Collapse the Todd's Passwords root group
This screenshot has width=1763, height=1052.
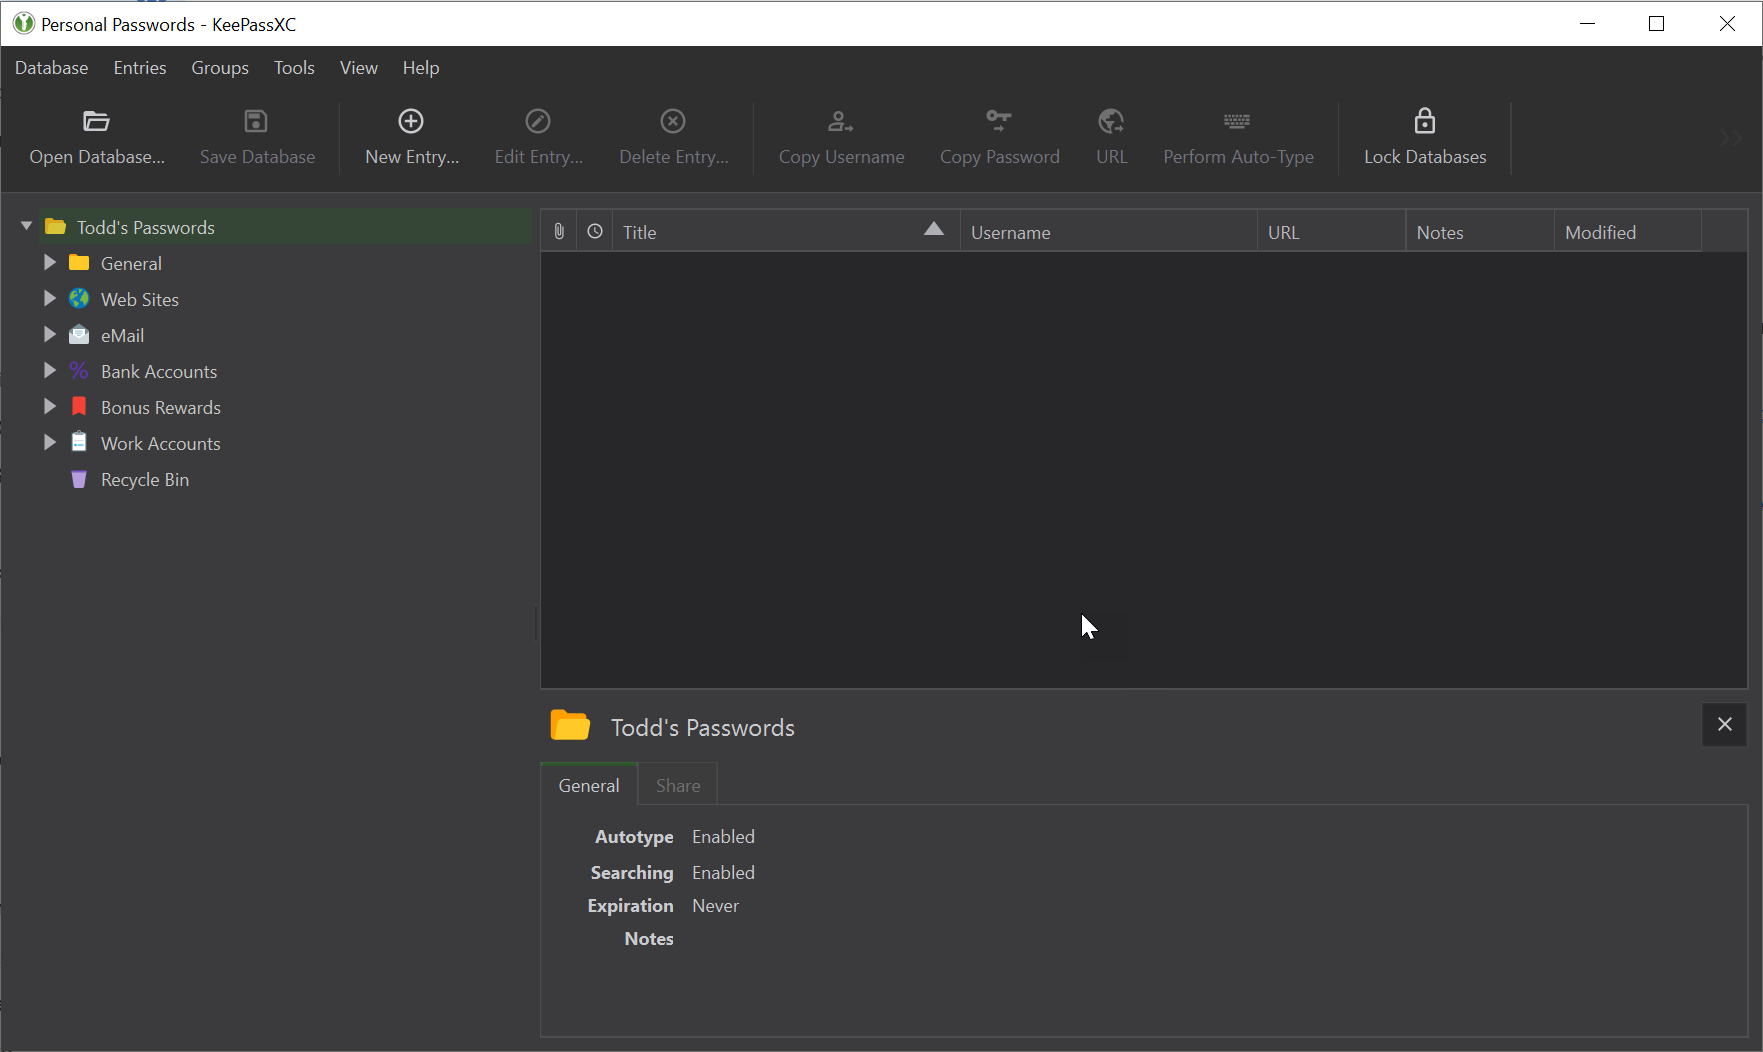(26, 227)
